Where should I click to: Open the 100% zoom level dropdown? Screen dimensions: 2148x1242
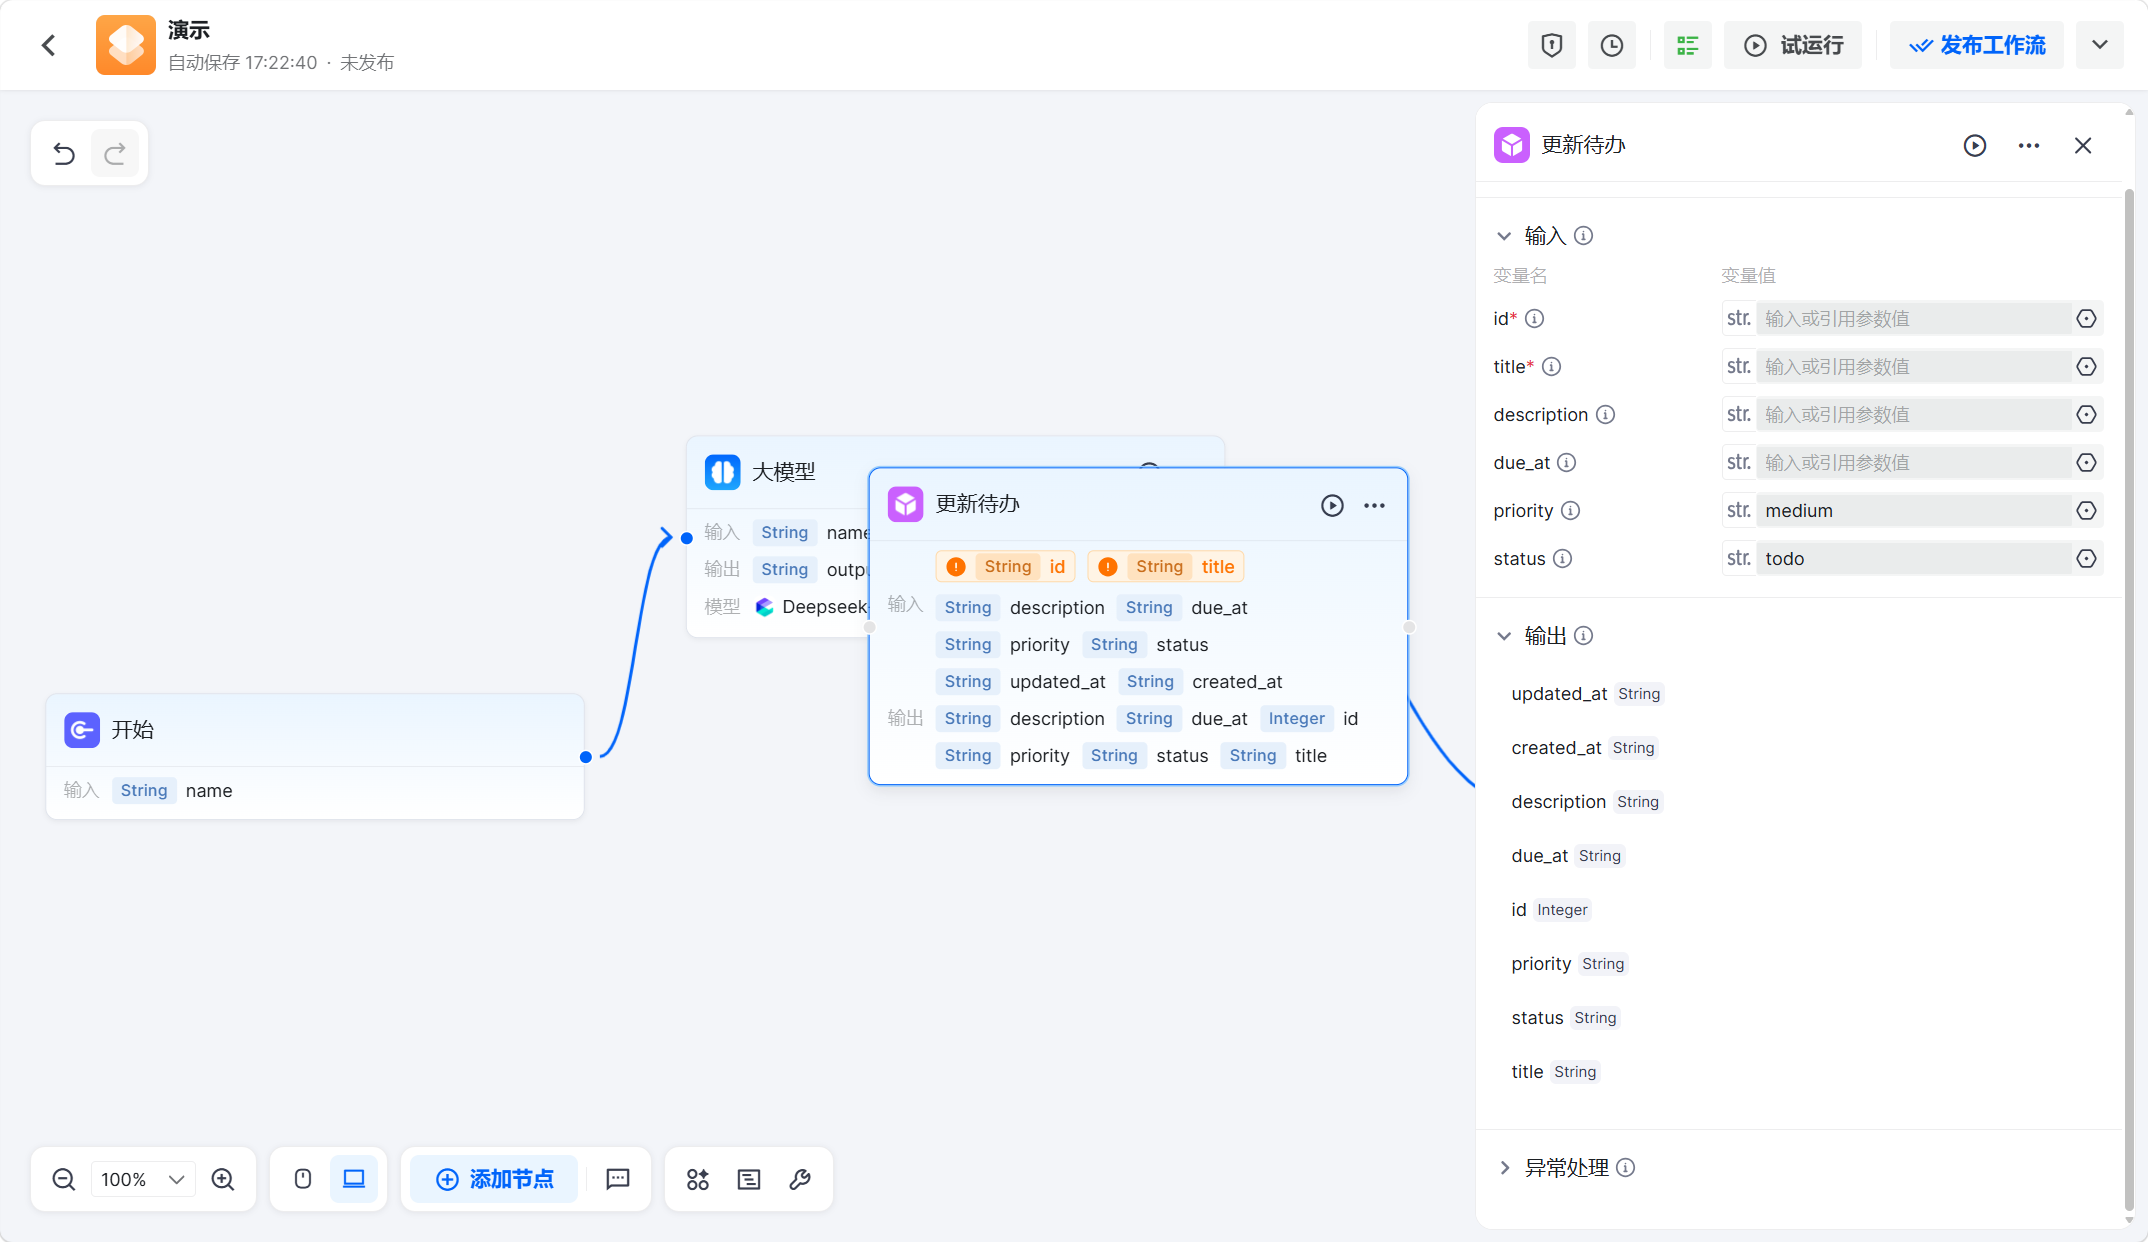(x=143, y=1180)
